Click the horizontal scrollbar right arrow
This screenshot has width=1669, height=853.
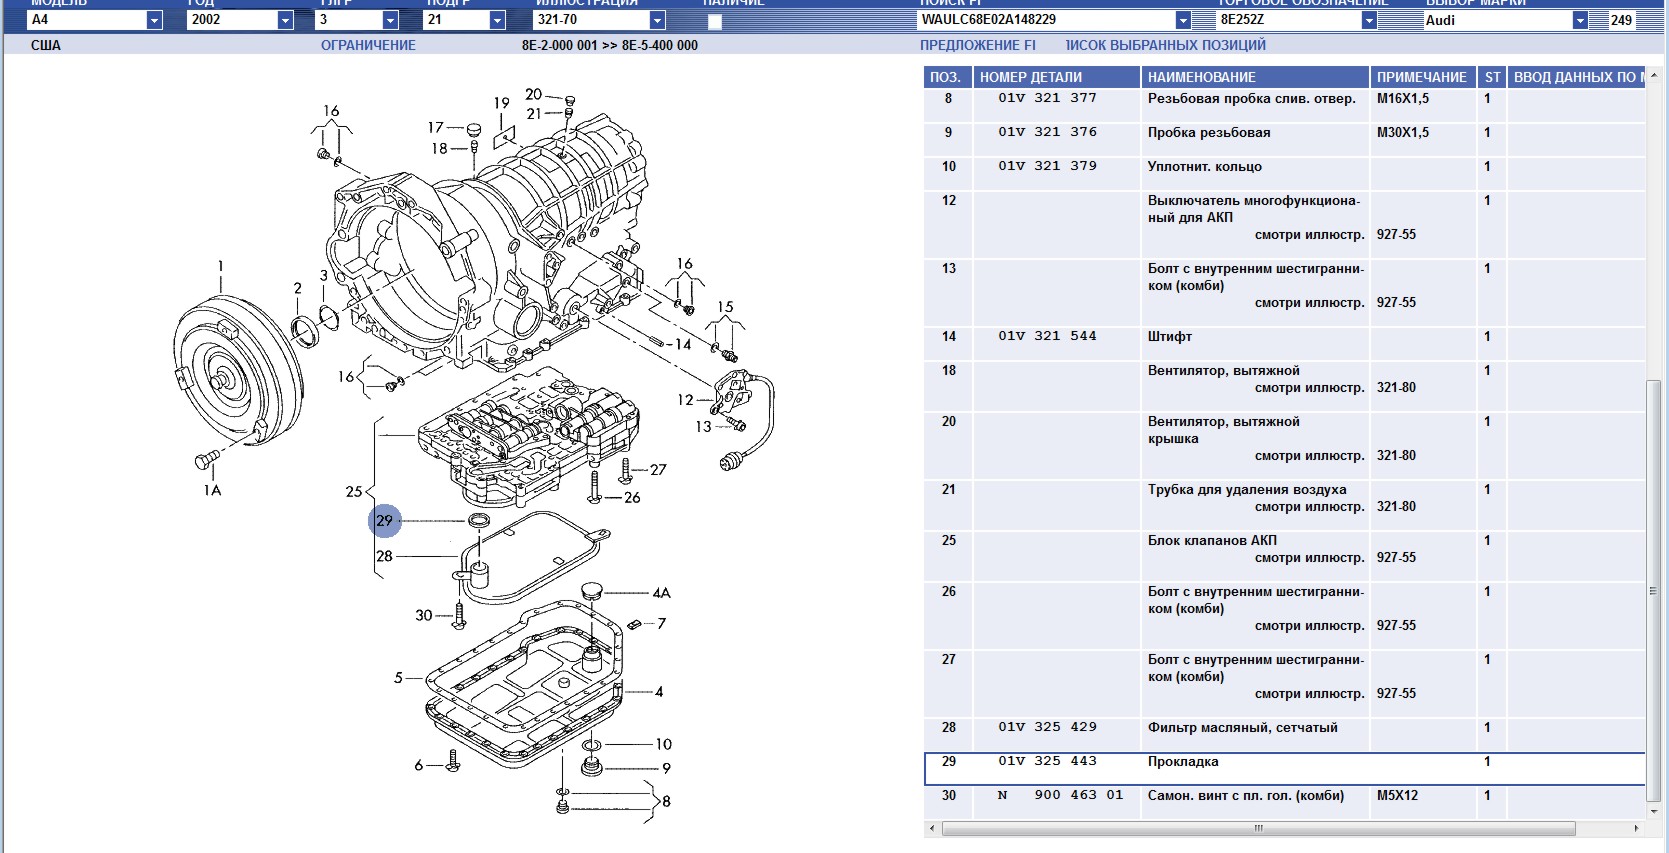click(1637, 828)
